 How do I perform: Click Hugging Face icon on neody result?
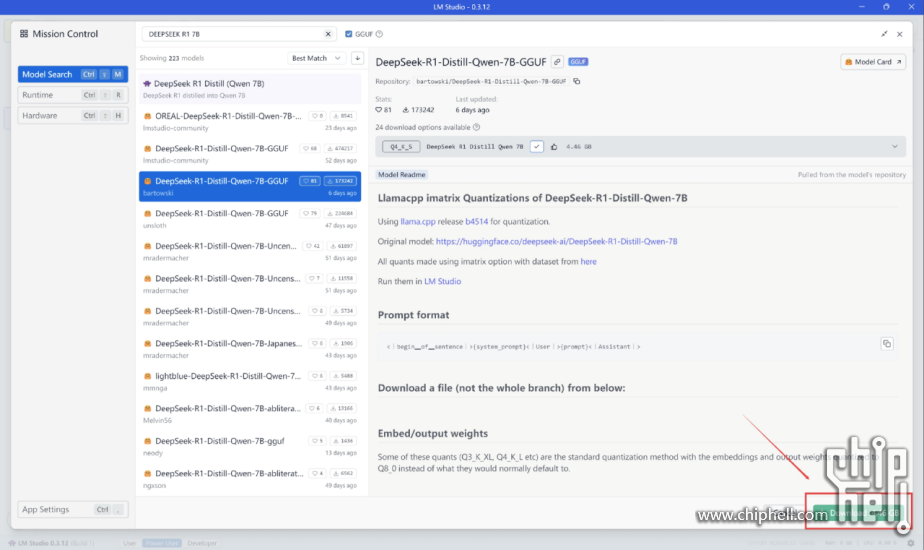coord(147,441)
